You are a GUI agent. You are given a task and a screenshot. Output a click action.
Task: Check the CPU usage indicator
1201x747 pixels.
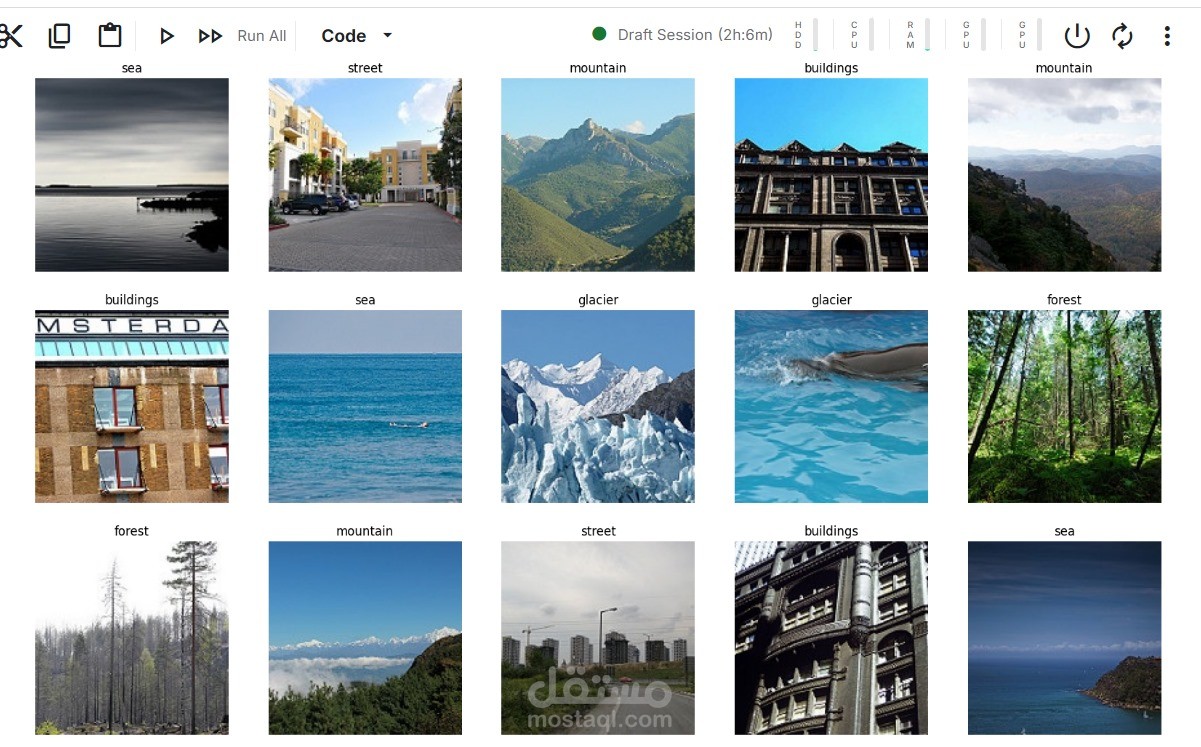click(x=863, y=34)
